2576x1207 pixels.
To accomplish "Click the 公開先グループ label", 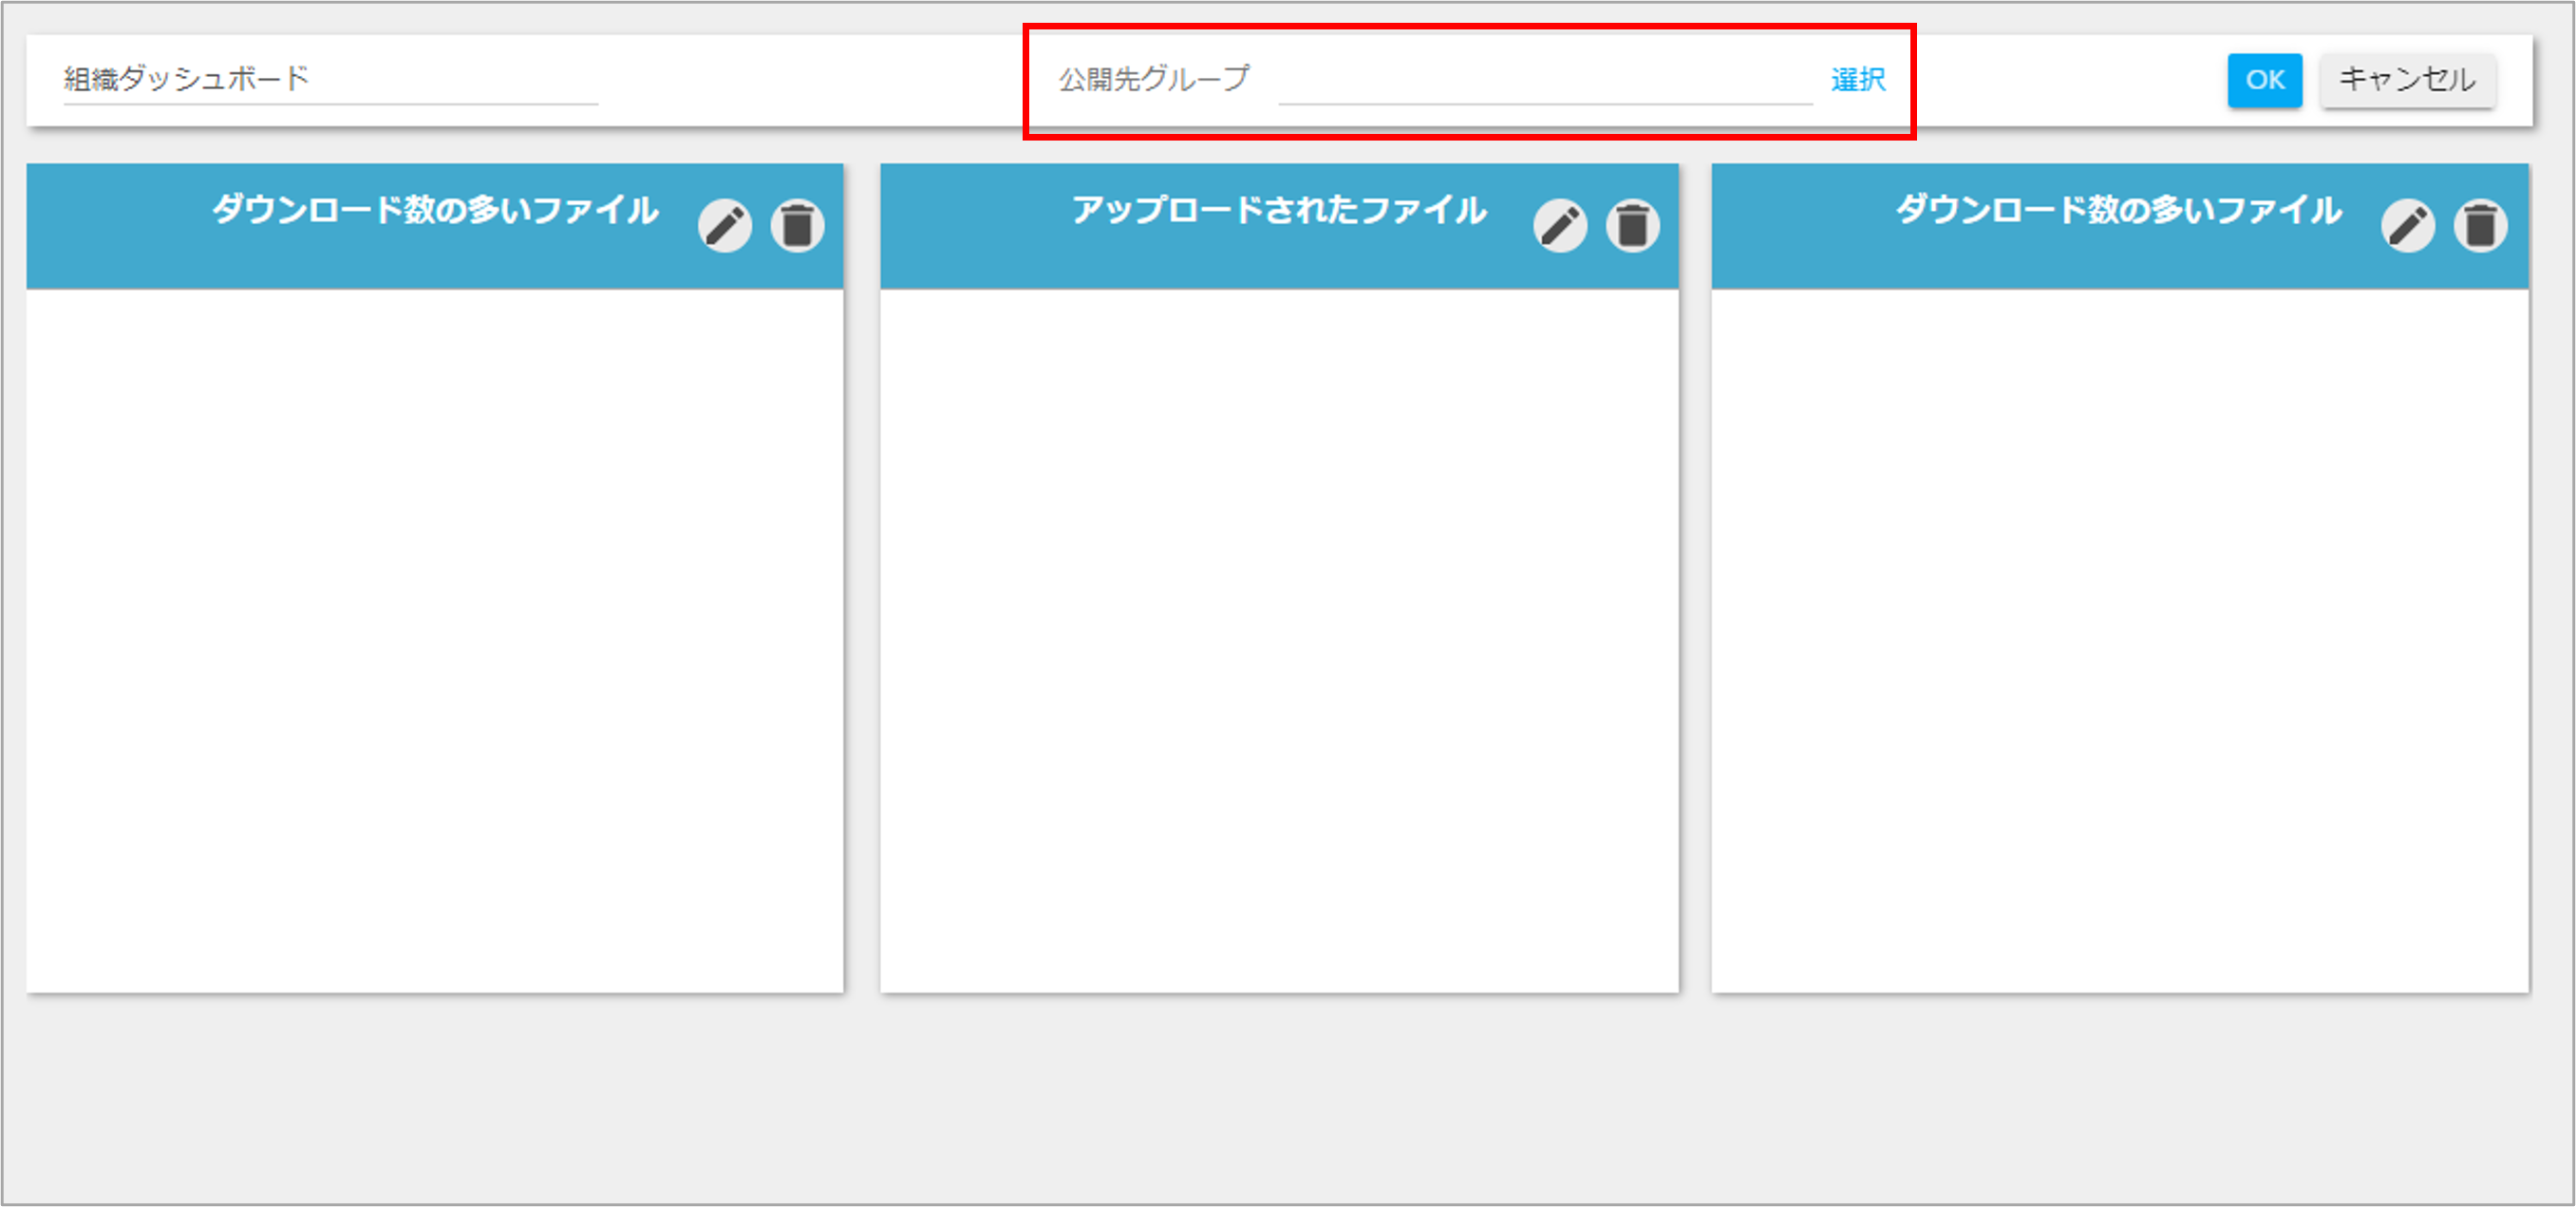I will click(x=1155, y=79).
